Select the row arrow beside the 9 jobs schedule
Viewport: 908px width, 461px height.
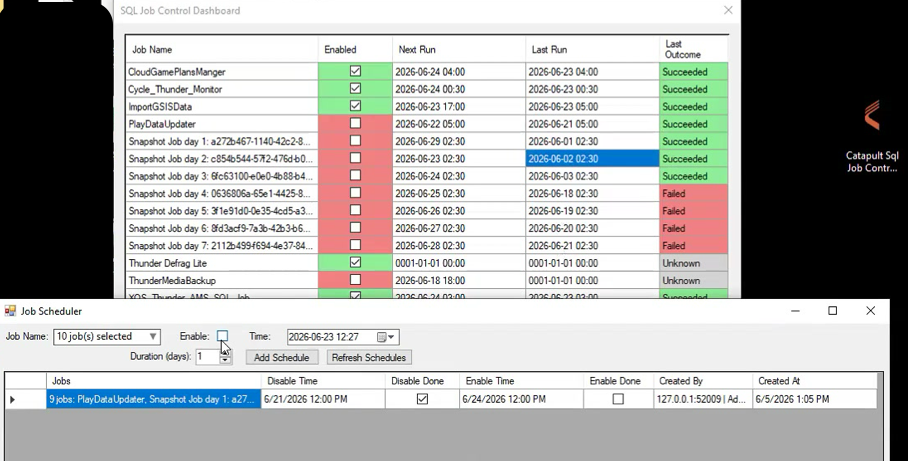(x=13, y=399)
